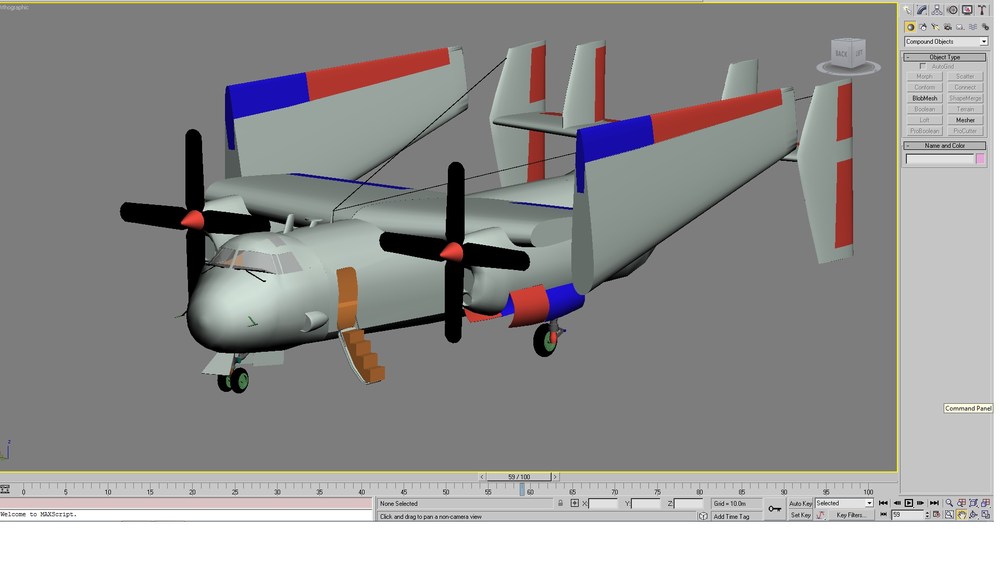
Task: Open the Utilities hammer tab
Action: 982,10
